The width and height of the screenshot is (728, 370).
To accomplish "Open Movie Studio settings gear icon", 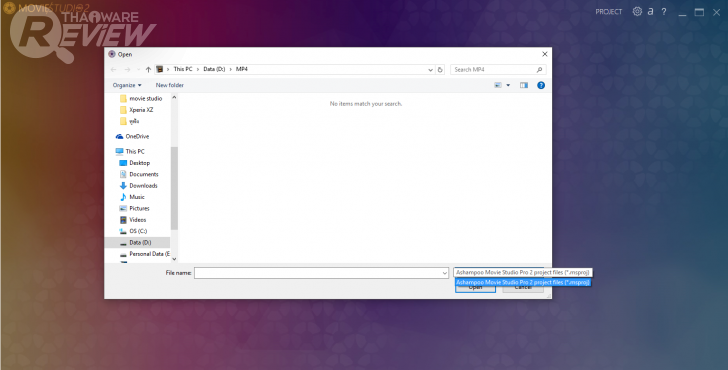I will click(637, 12).
